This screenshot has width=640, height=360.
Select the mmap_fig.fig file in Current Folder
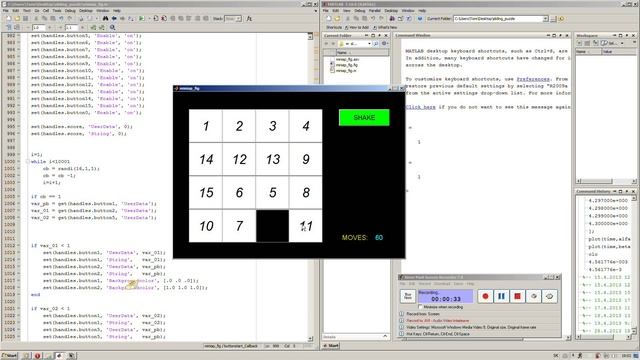(347, 65)
